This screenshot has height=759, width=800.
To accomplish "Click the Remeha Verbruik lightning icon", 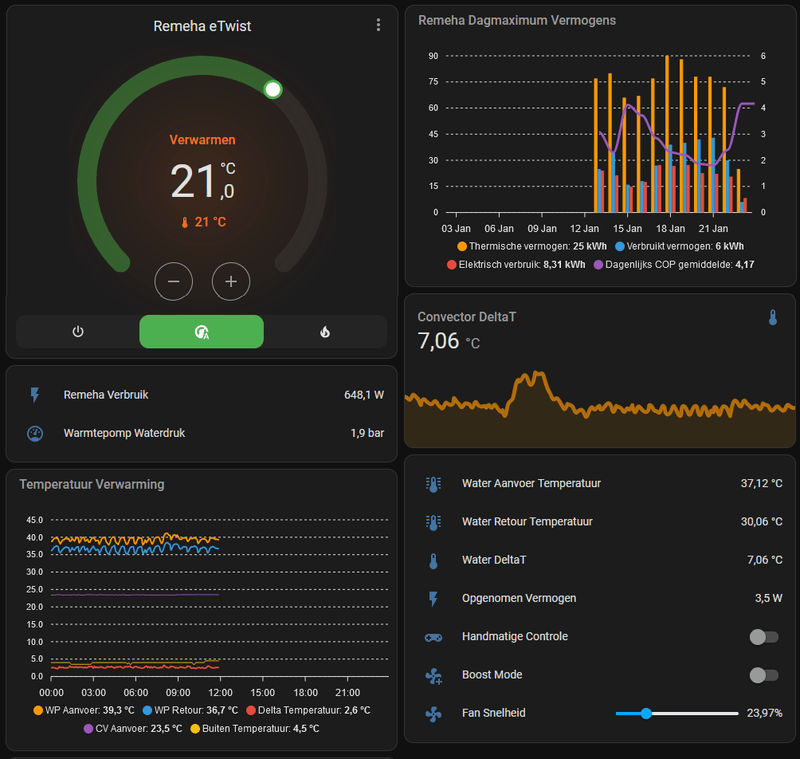I will click(x=35, y=395).
